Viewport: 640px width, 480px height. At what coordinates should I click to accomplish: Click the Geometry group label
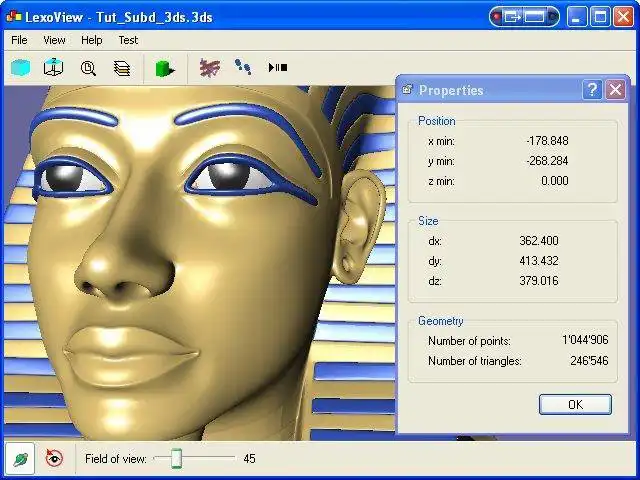[x=441, y=321]
